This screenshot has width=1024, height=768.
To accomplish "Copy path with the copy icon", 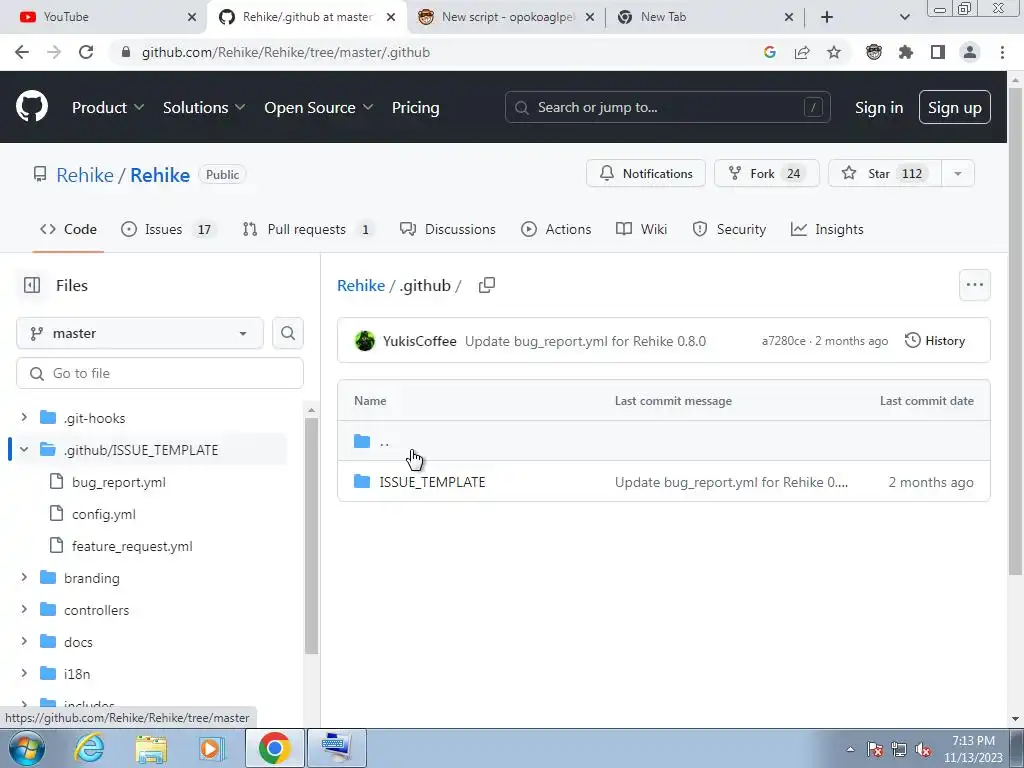I will pyautogui.click(x=487, y=285).
